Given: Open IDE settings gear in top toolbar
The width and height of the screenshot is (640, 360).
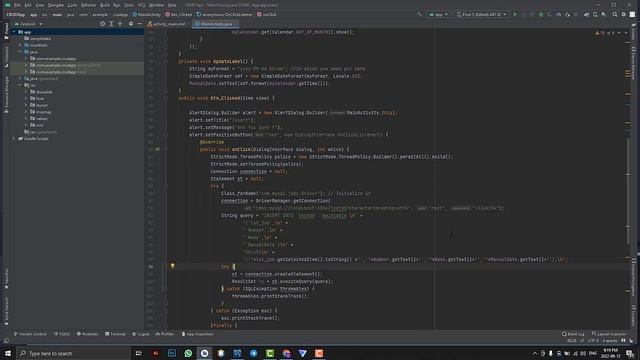Looking at the screenshot, I should point(624,14).
